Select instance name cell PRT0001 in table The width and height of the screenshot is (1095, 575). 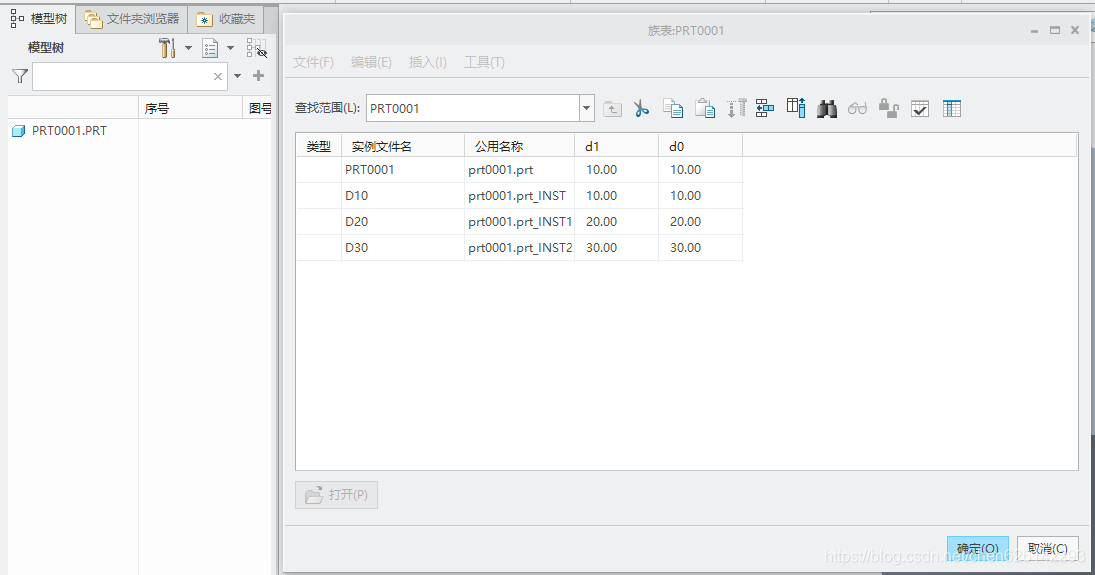(402, 170)
